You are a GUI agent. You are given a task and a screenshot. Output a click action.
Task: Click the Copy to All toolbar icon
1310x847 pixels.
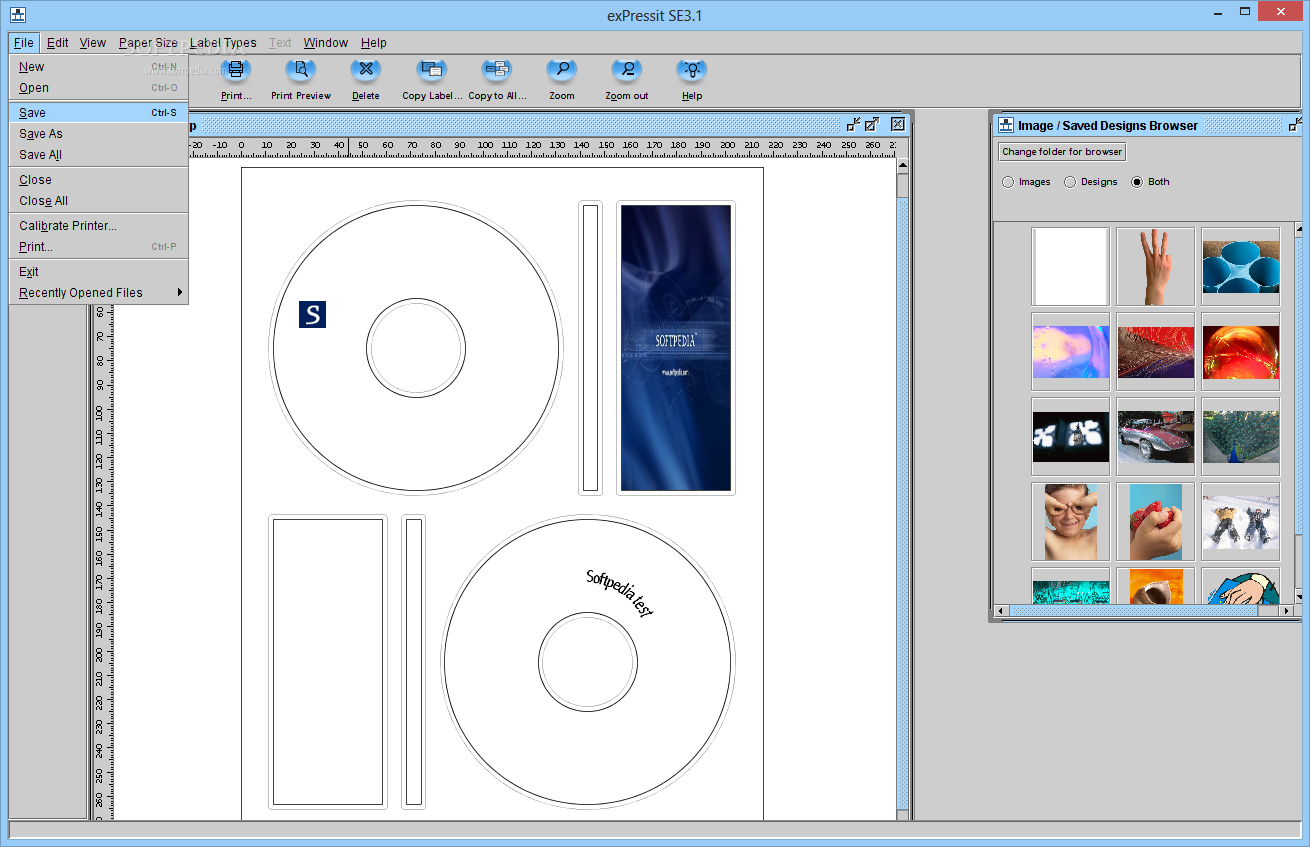tap(497, 71)
